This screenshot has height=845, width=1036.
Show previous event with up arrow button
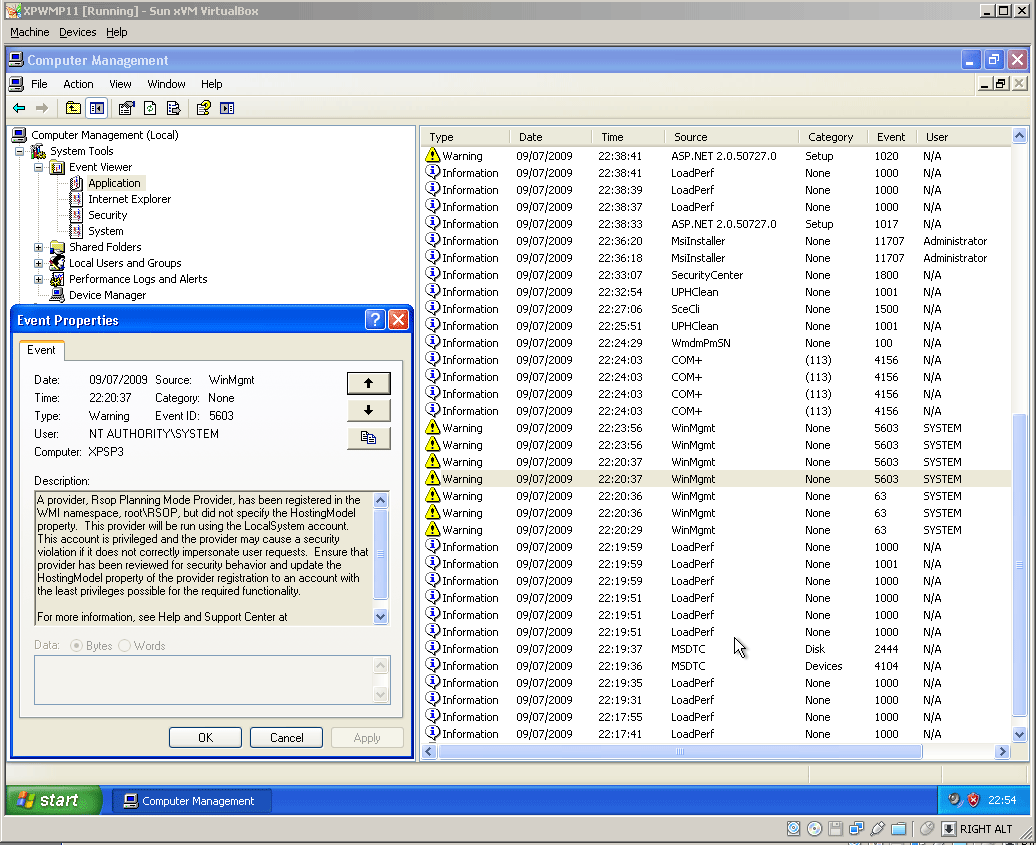(368, 383)
